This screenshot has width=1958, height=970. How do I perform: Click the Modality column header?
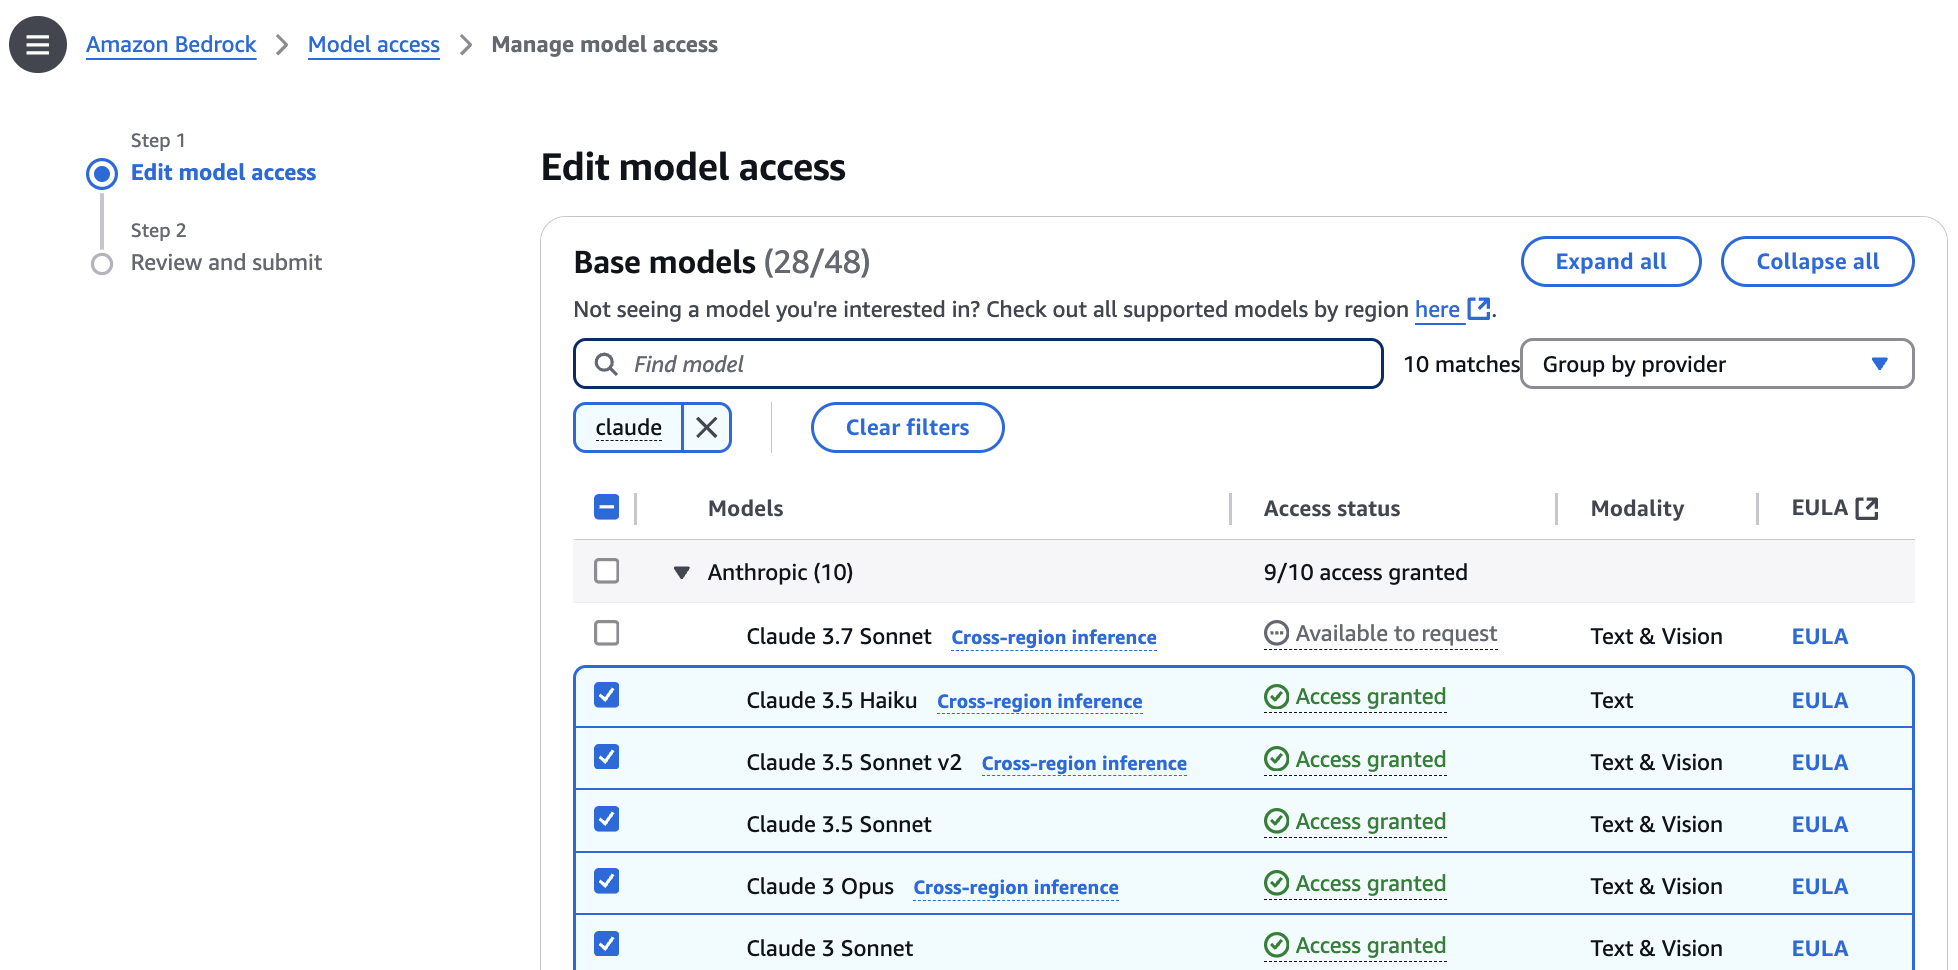1637,508
